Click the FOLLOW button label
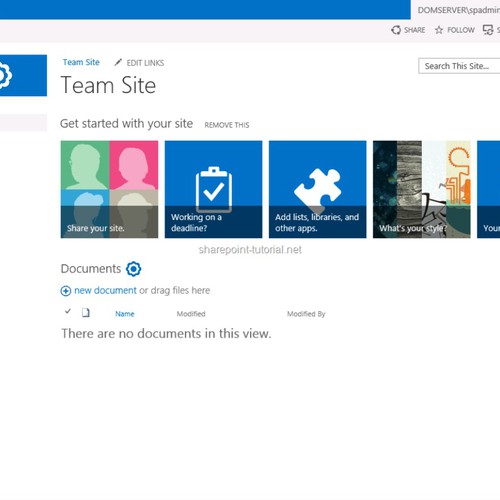This screenshot has height=500, width=500. coord(461,30)
